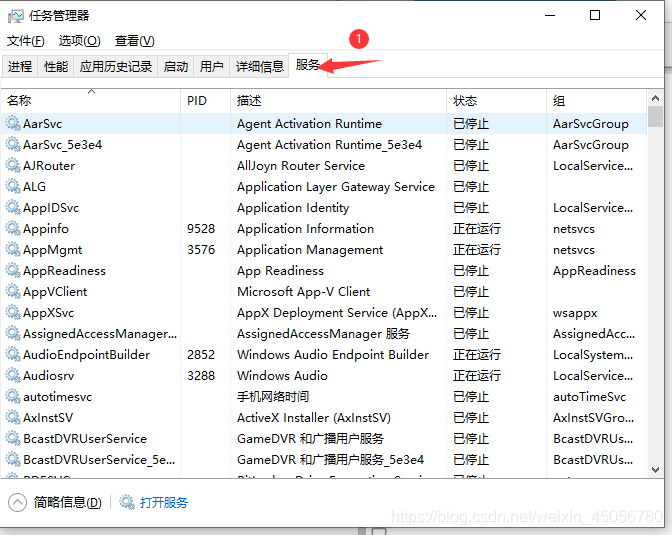Click the gear icon beside AppXSvc
This screenshot has width=672, height=535.
click(x=13, y=313)
